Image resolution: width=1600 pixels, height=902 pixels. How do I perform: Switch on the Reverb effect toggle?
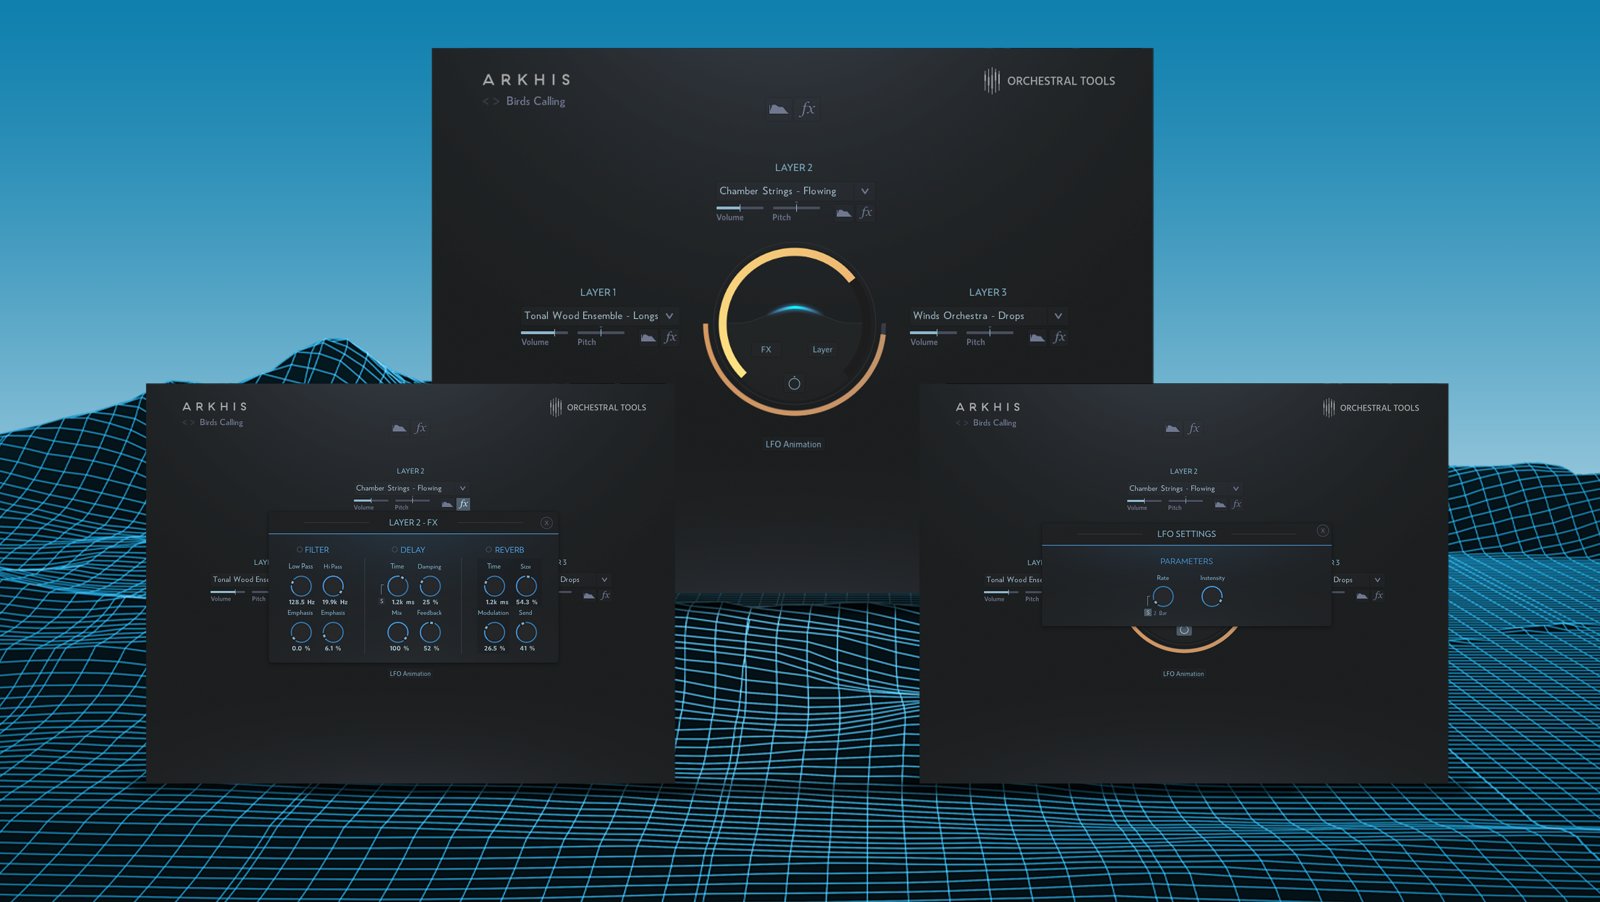(489, 550)
